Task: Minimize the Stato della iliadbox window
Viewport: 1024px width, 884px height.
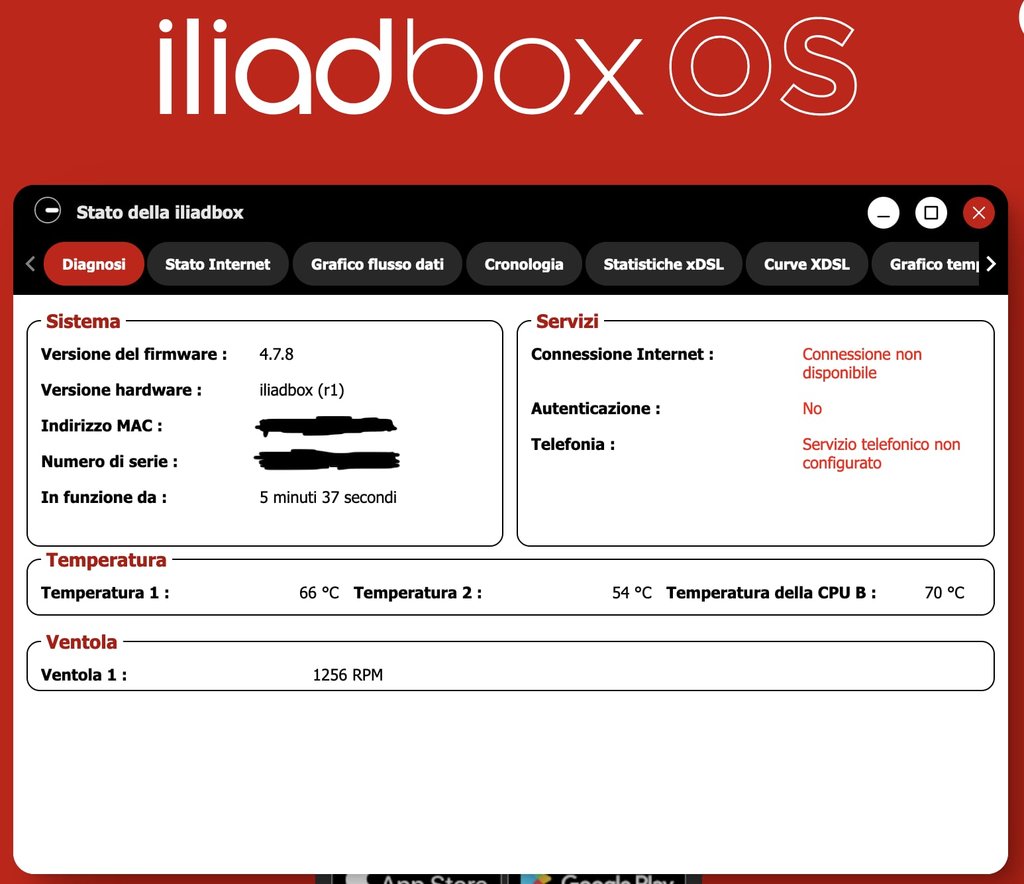Action: (x=883, y=213)
